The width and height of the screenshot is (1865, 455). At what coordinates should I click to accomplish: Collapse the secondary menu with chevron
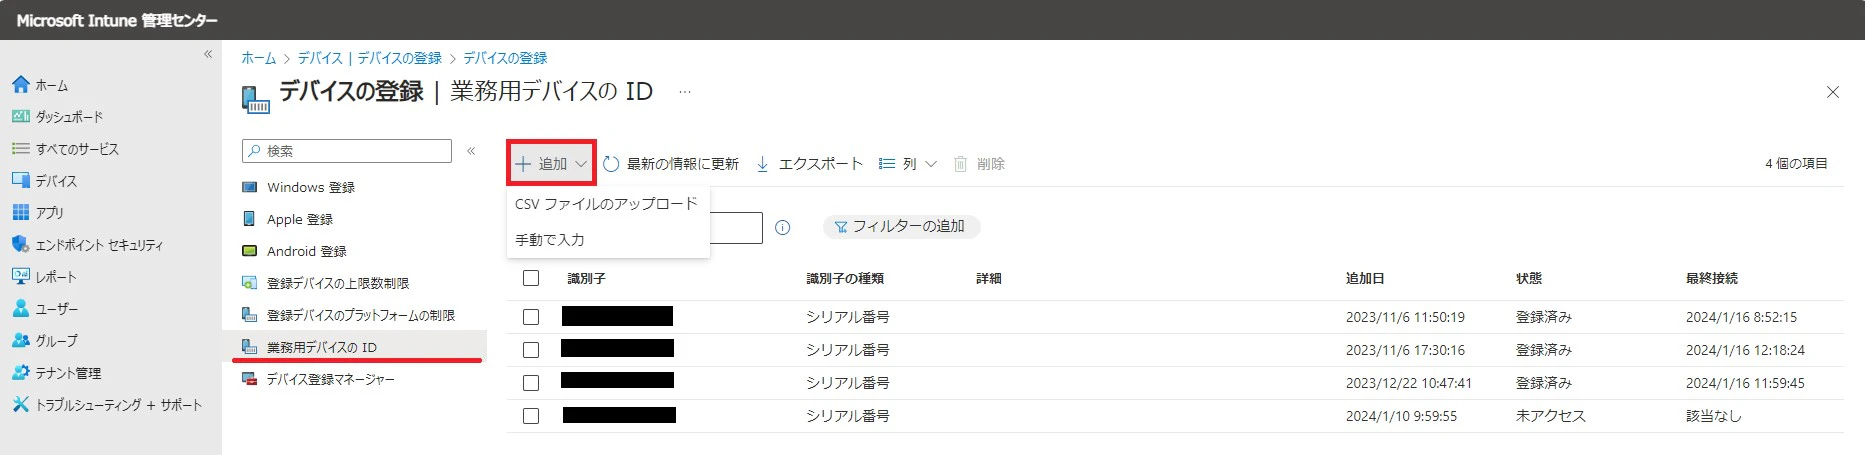point(471,151)
